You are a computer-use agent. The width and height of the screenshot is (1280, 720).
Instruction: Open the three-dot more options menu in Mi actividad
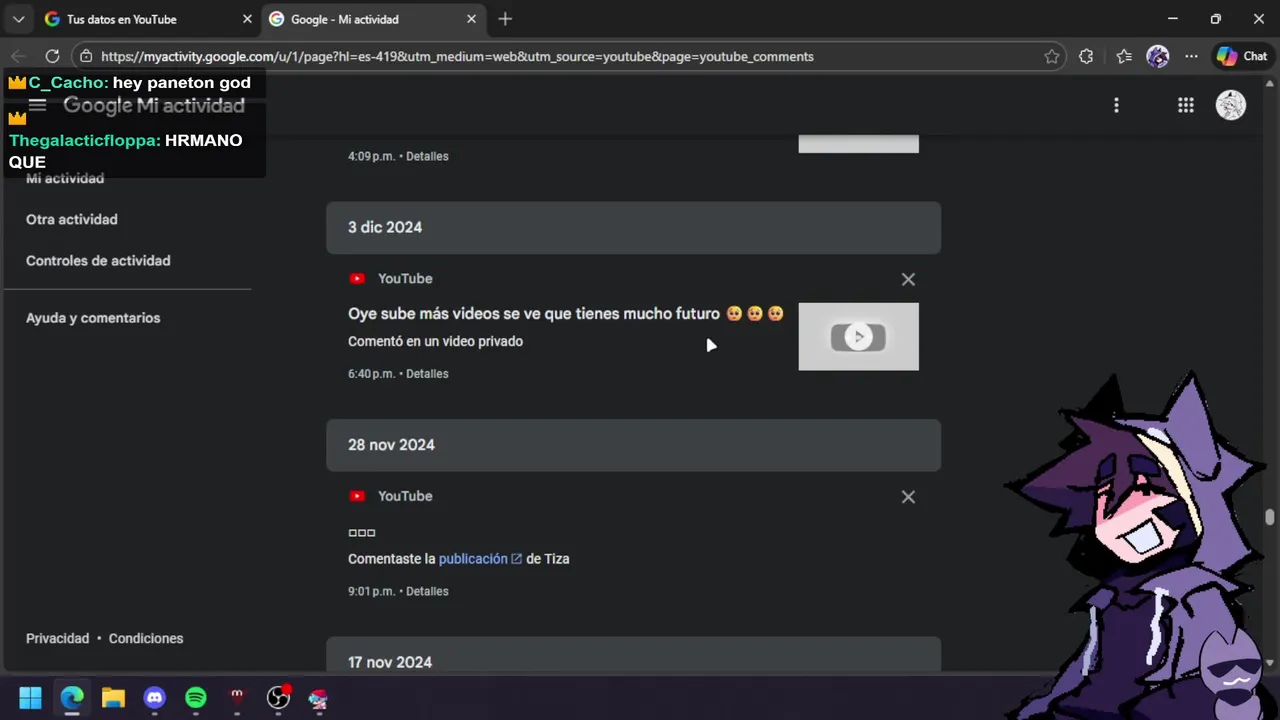click(1116, 105)
